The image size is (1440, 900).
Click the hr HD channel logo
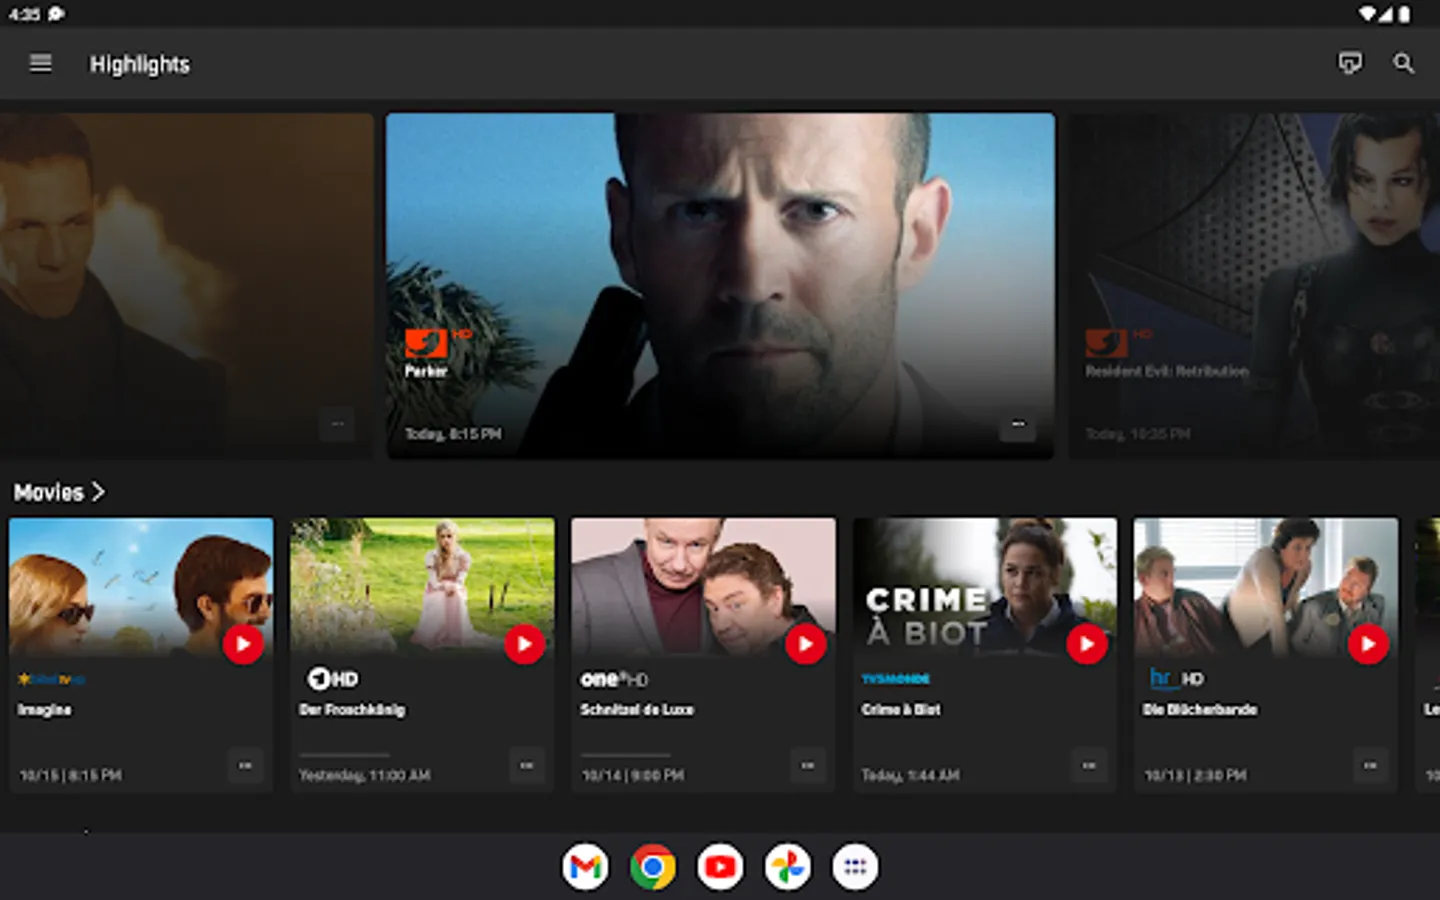click(1176, 679)
